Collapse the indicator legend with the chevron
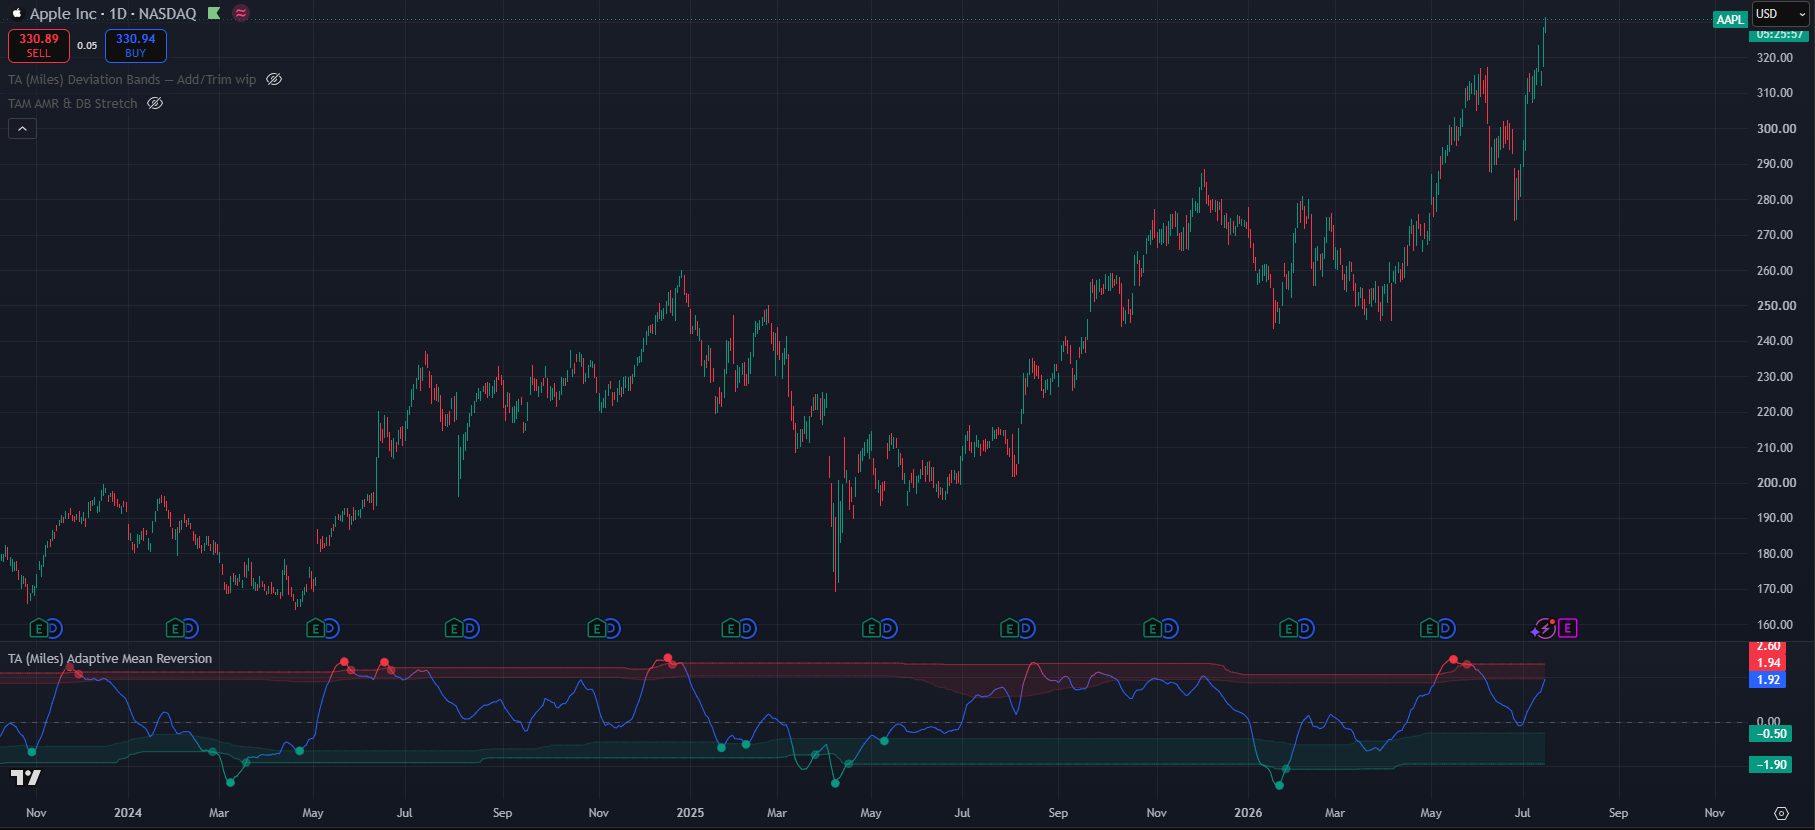The height and width of the screenshot is (830, 1815). tap(22, 128)
